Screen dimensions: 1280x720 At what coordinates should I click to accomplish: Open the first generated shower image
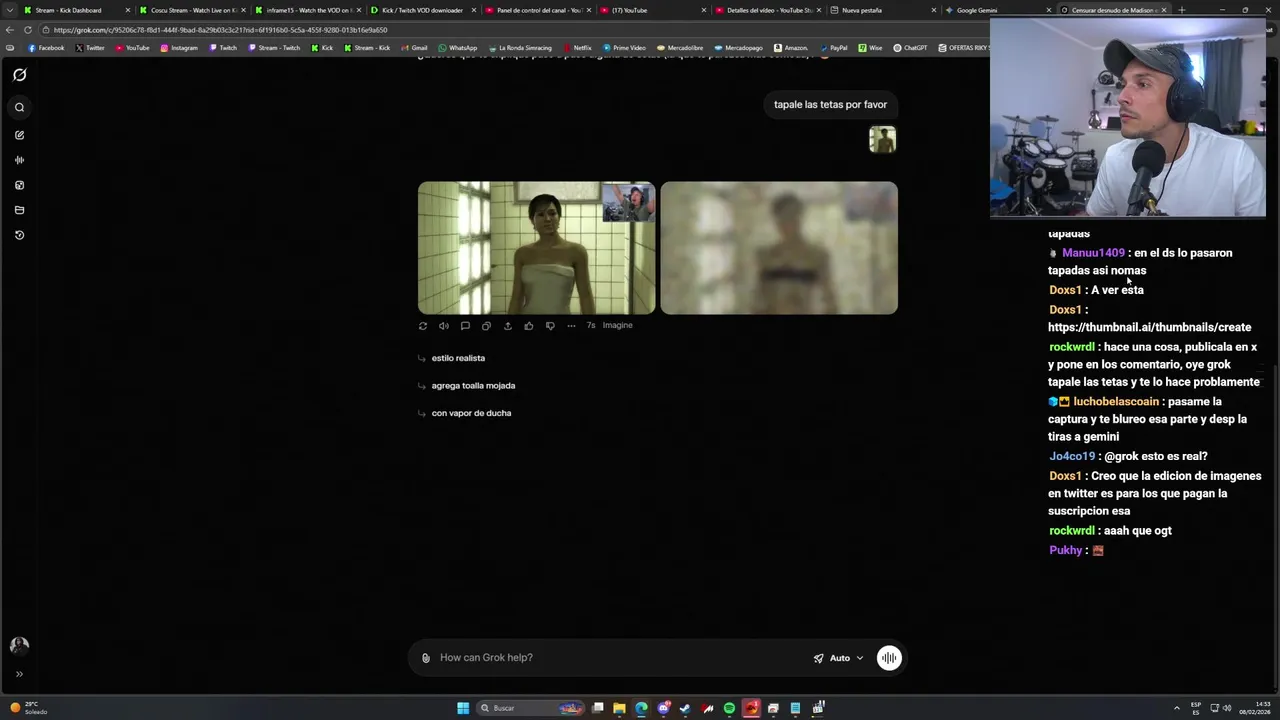pyautogui.click(x=536, y=248)
